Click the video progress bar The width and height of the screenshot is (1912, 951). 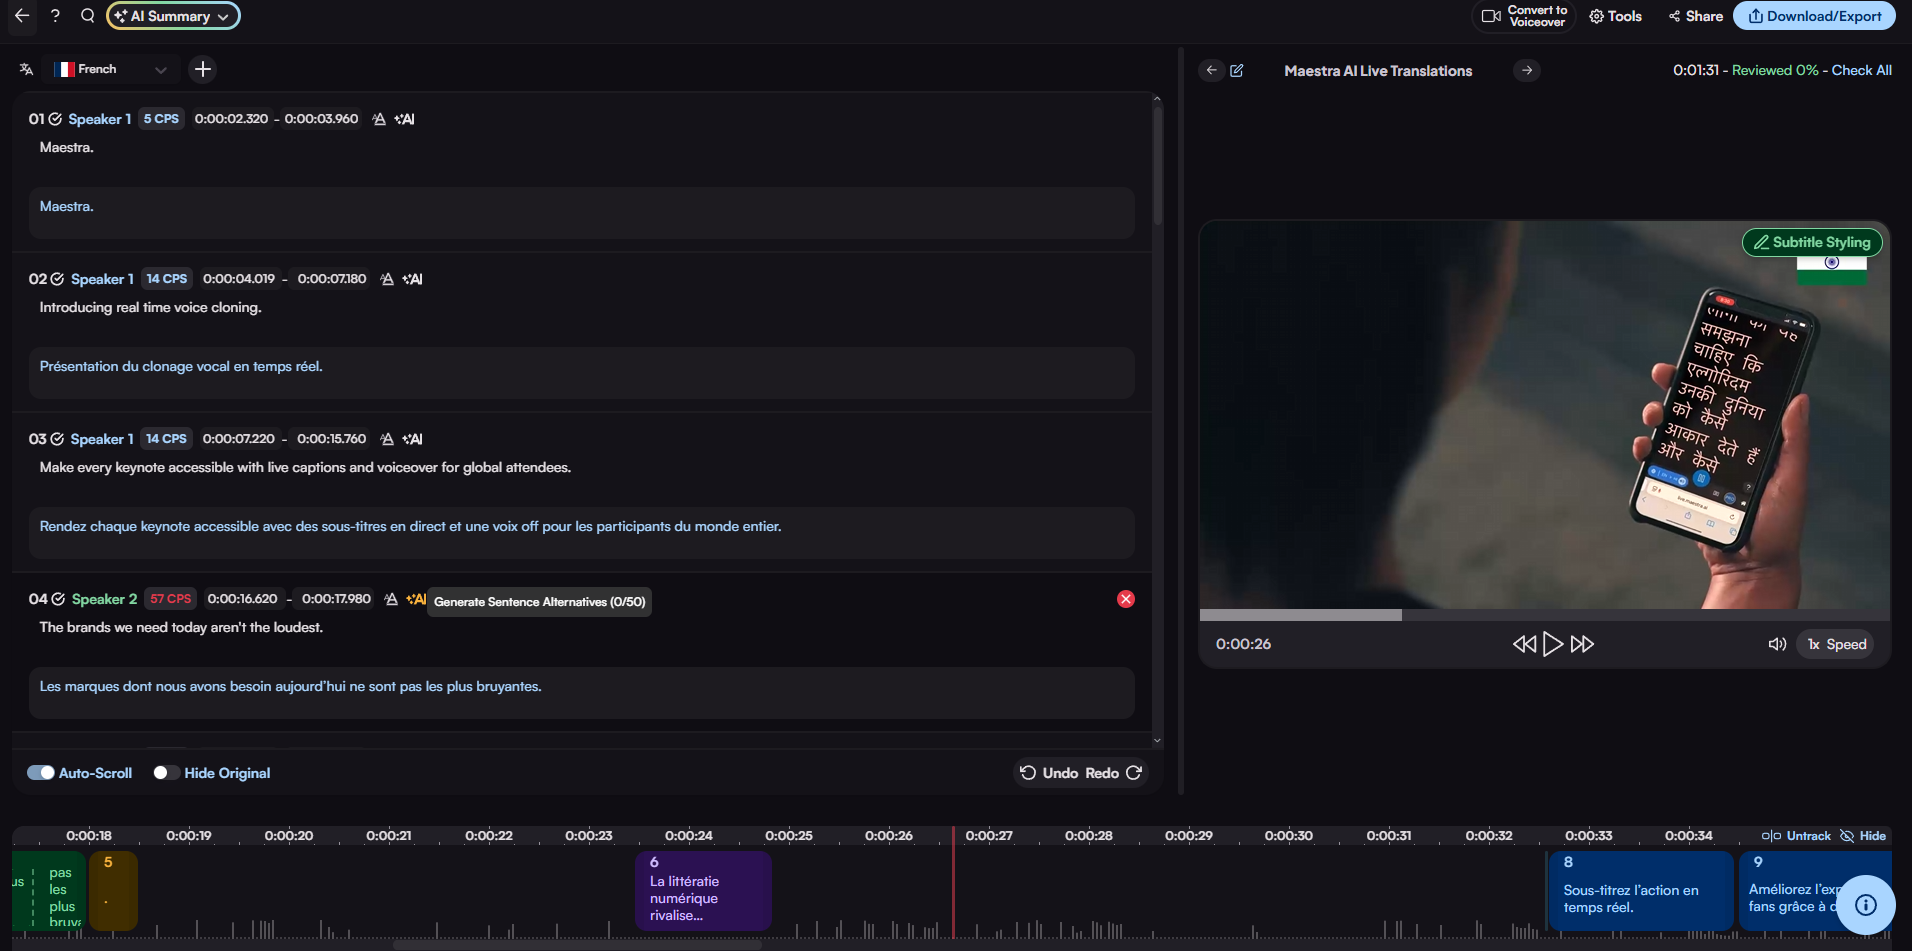1545,615
